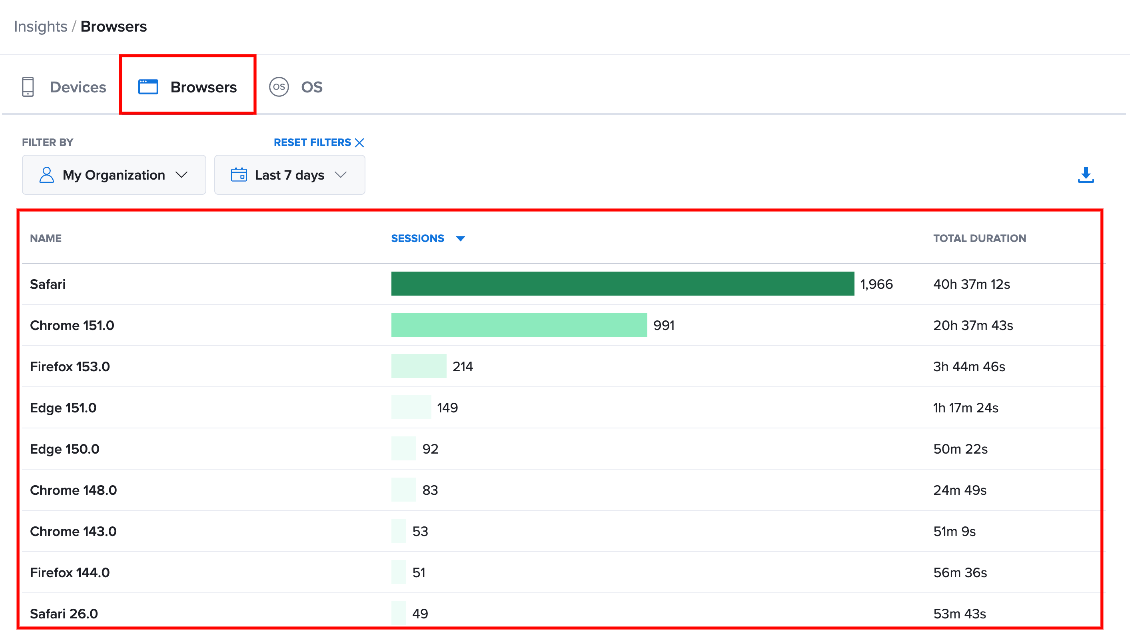Click the Browsers breadcrumb title

[x=114, y=27]
